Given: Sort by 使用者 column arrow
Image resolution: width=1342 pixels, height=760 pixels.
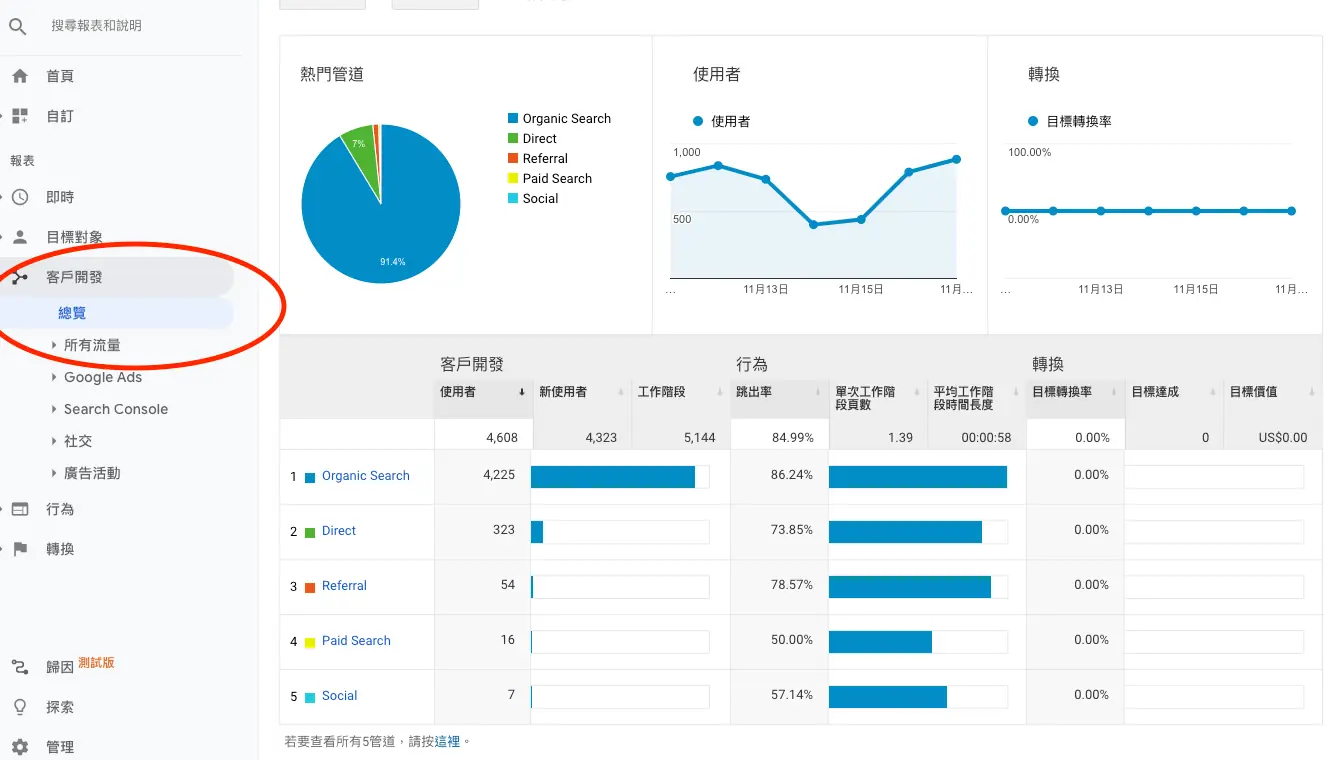Looking at the screenshot, I should 522,392.
